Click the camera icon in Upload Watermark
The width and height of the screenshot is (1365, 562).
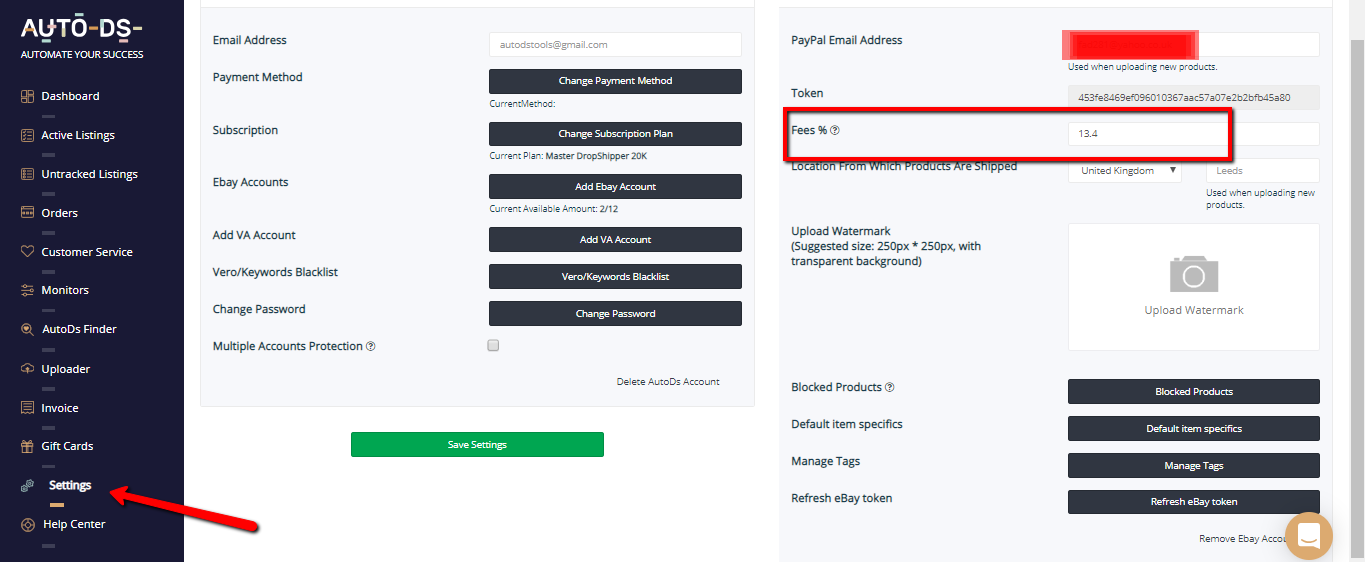[x=1194, y=273]
